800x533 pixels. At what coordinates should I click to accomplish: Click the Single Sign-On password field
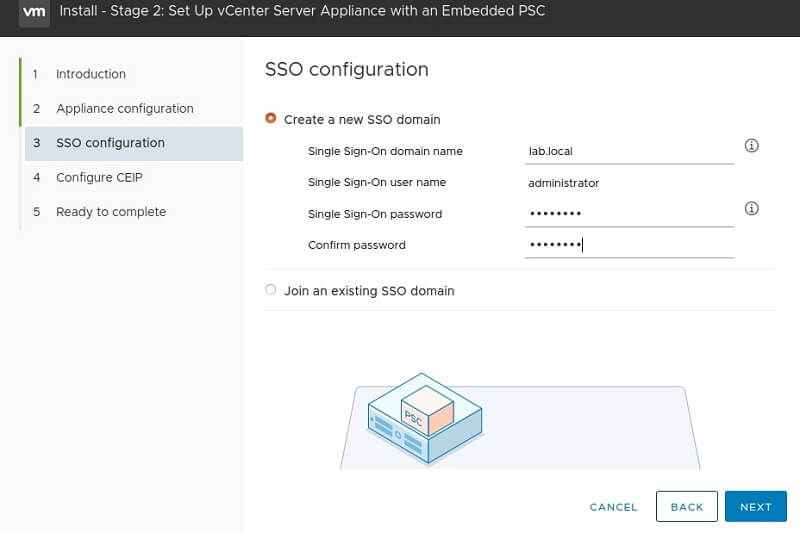click(629, 214)
